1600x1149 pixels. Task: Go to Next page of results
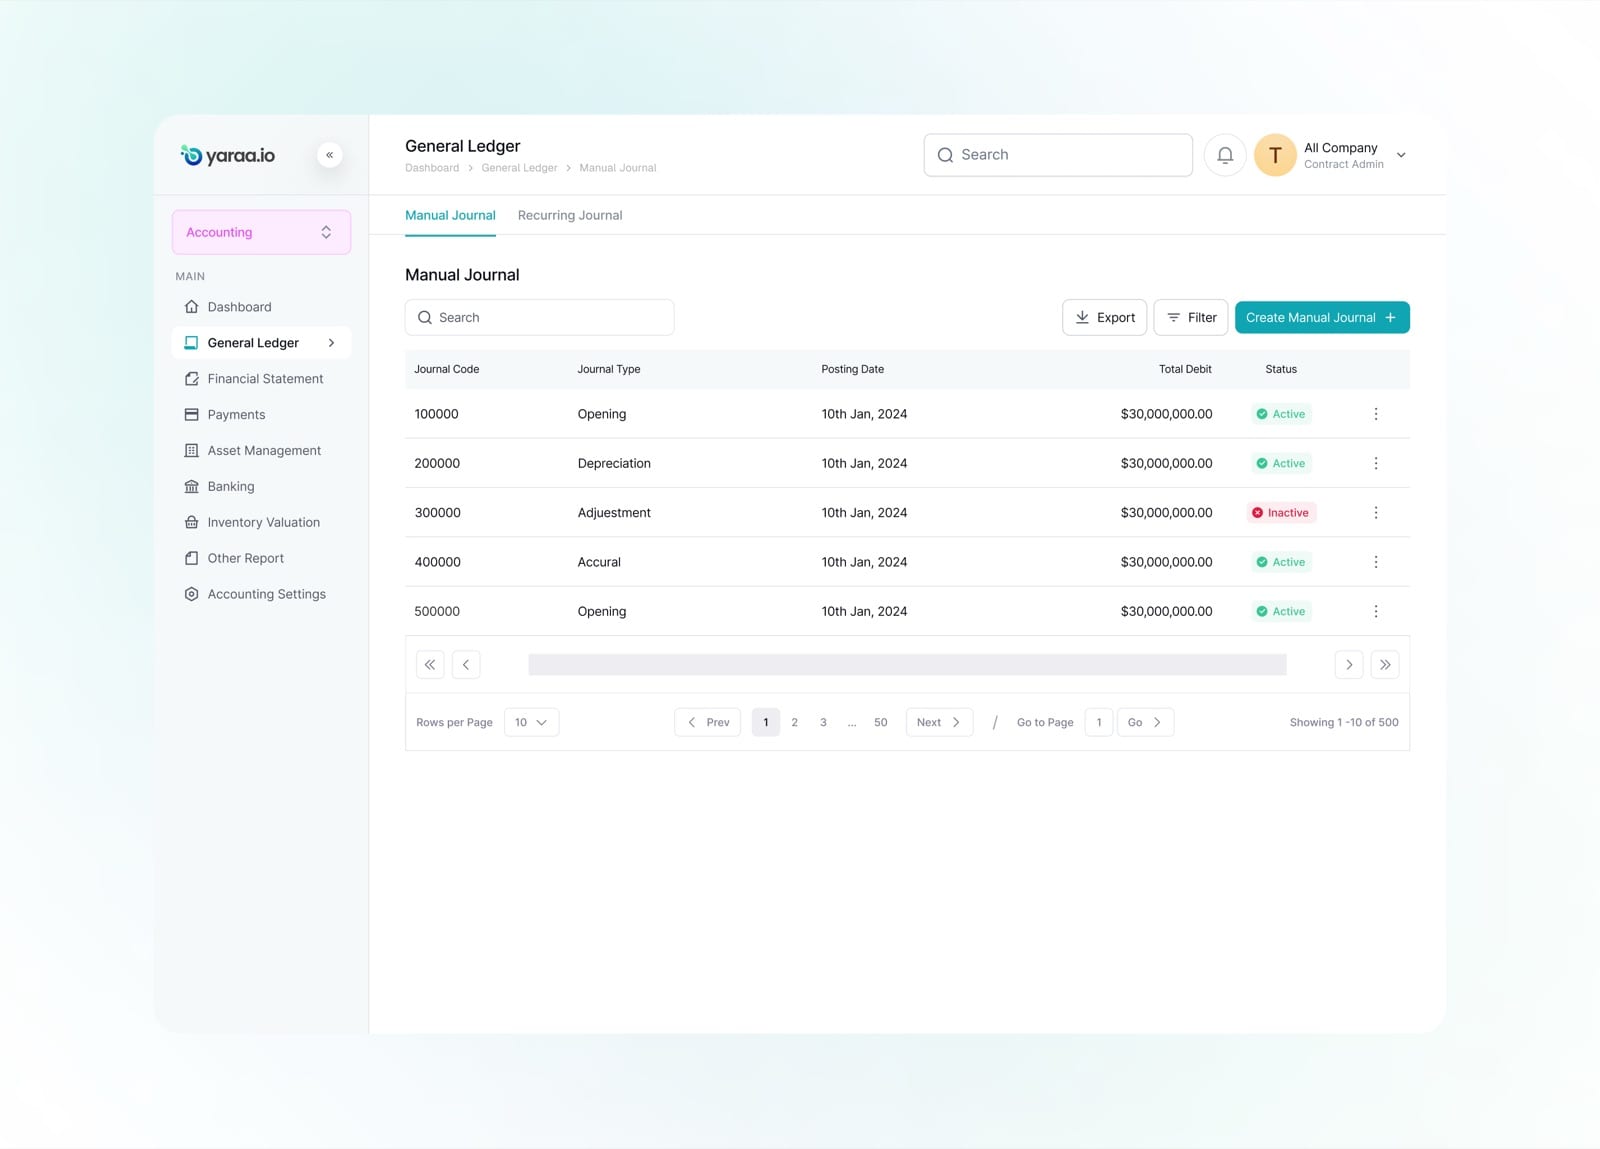pyautogui.click(x=939, y=722)
